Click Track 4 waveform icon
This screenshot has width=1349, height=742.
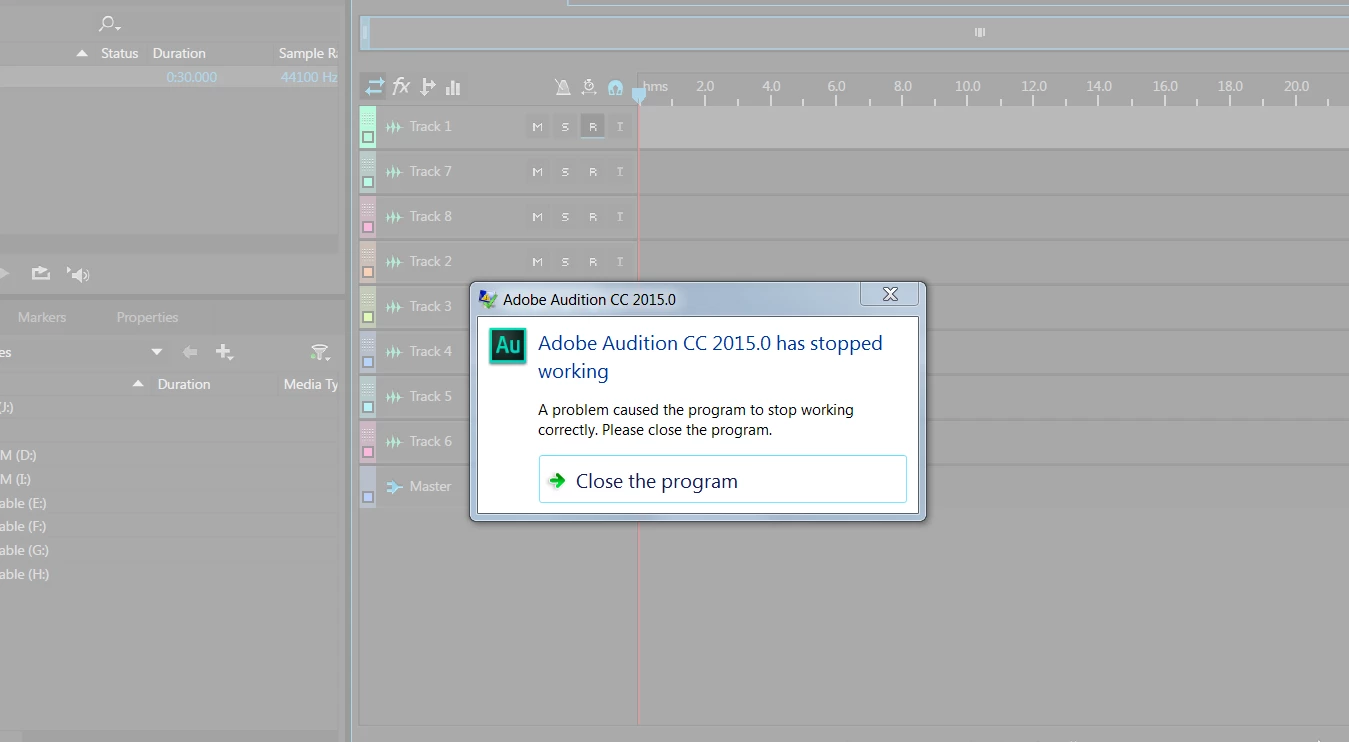coord(394,352)
